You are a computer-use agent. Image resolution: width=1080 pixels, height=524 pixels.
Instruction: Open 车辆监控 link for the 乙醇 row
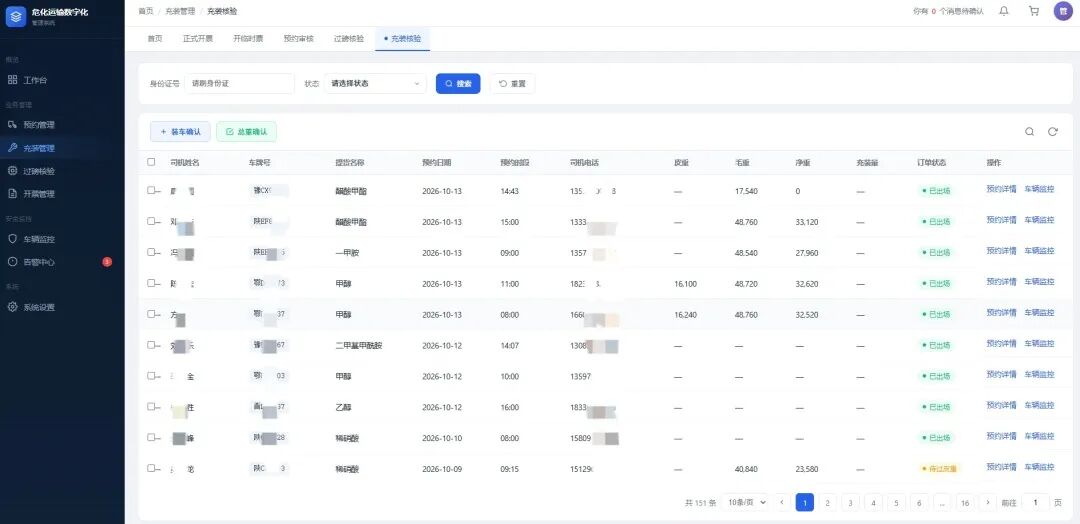pos(1039,405)
